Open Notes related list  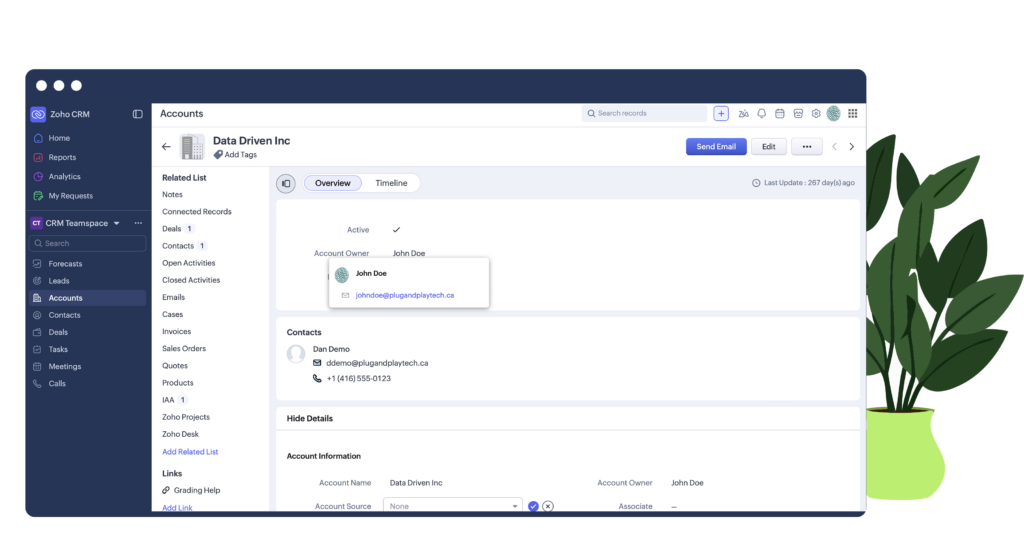pos(172,195)
